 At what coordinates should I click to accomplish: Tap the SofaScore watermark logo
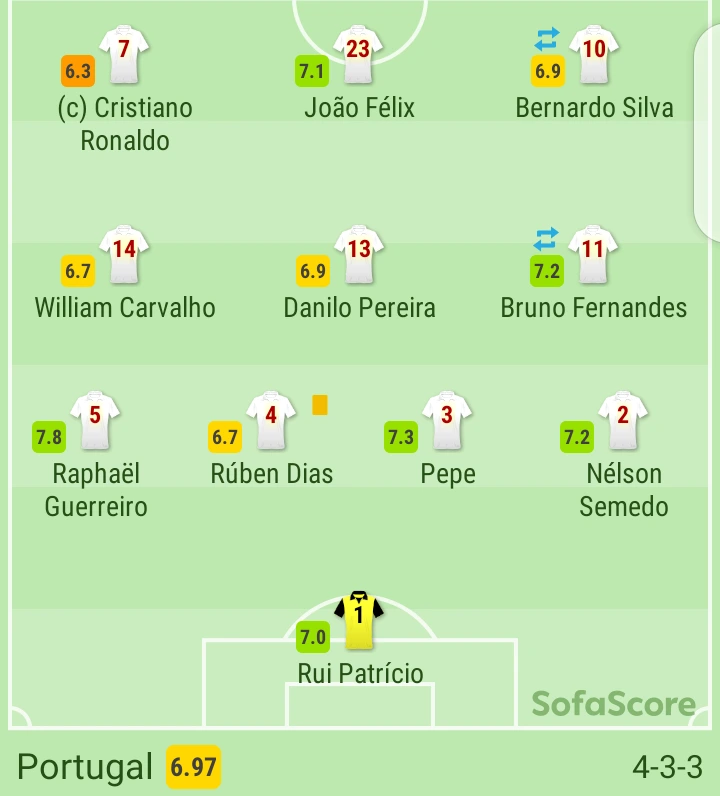[613, 704]
